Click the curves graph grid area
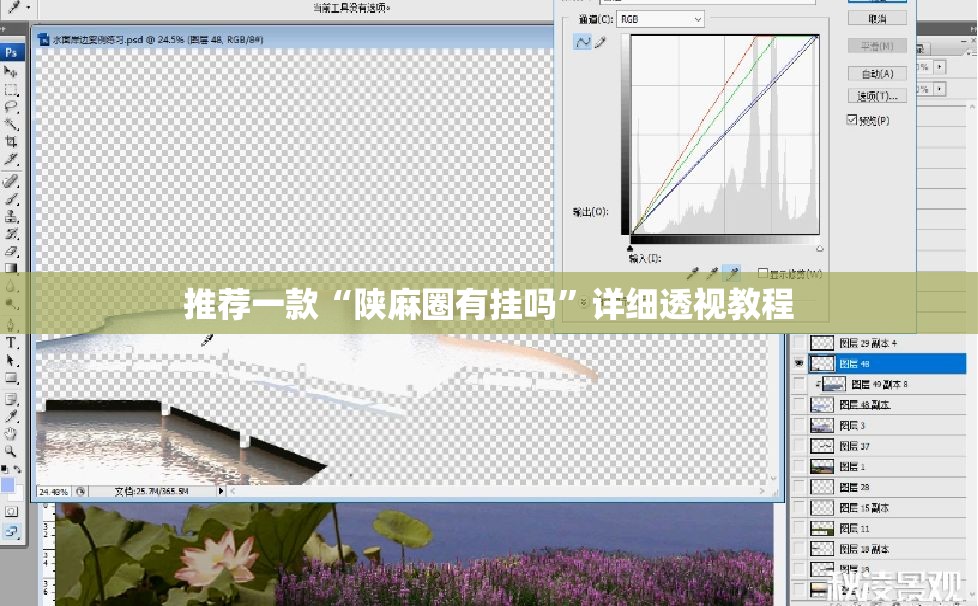This screenshot has height=606, width=978. pyautogui.click(x=725, y=134)
